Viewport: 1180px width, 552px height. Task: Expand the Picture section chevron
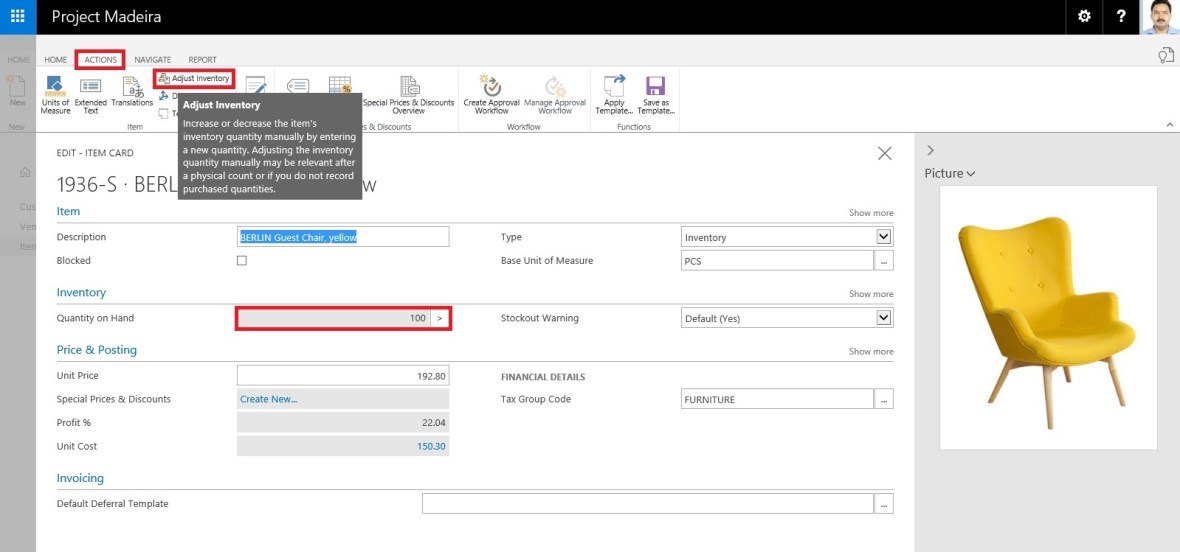tap(970, 174)
